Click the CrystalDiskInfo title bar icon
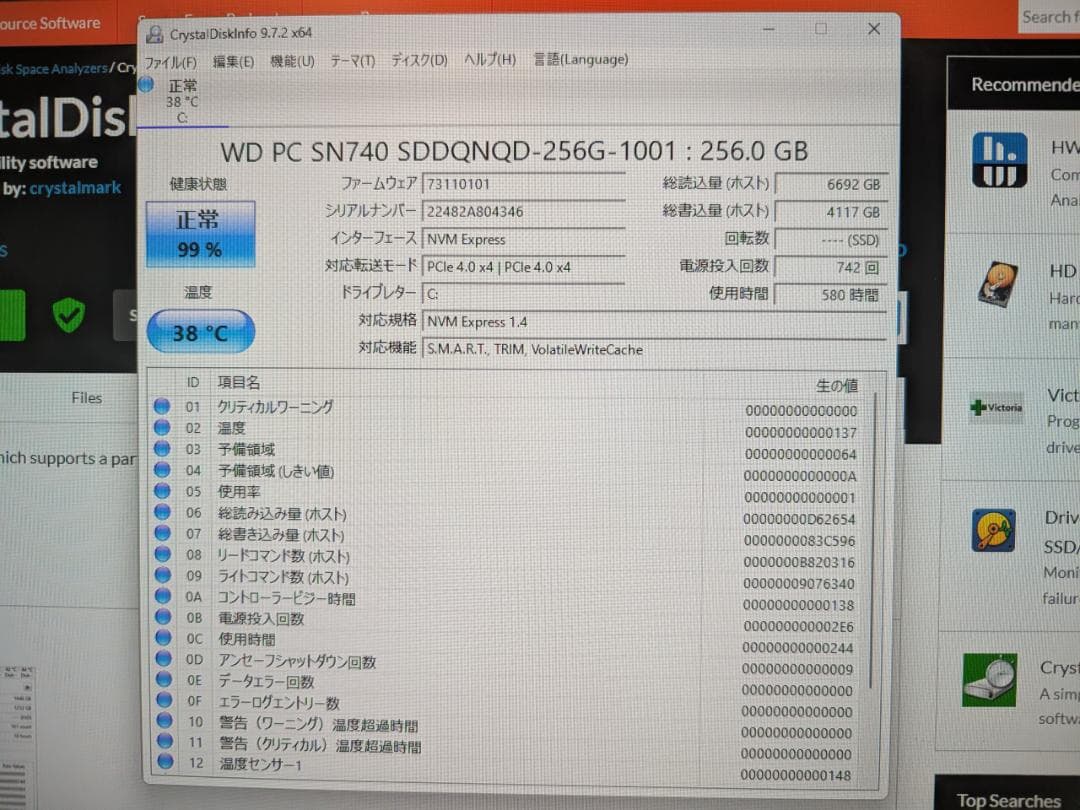 coord(155,33)
